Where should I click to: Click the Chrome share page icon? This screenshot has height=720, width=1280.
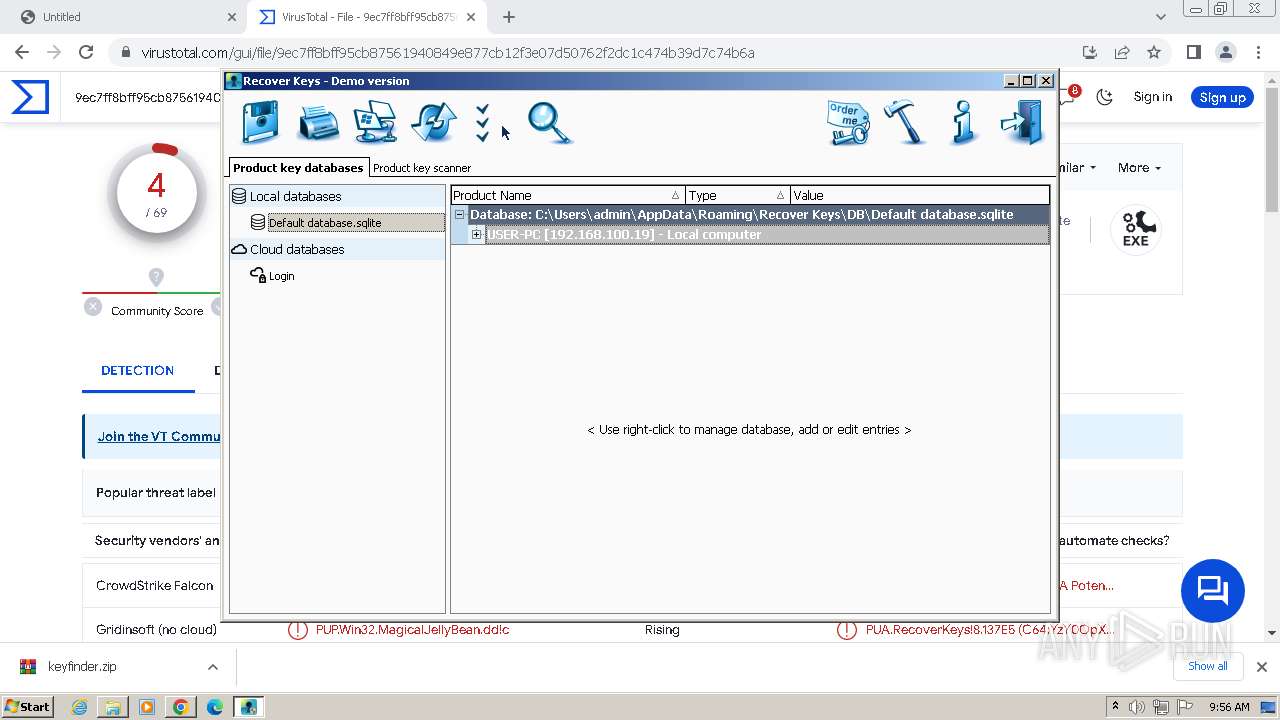(x=1122, y=53)
